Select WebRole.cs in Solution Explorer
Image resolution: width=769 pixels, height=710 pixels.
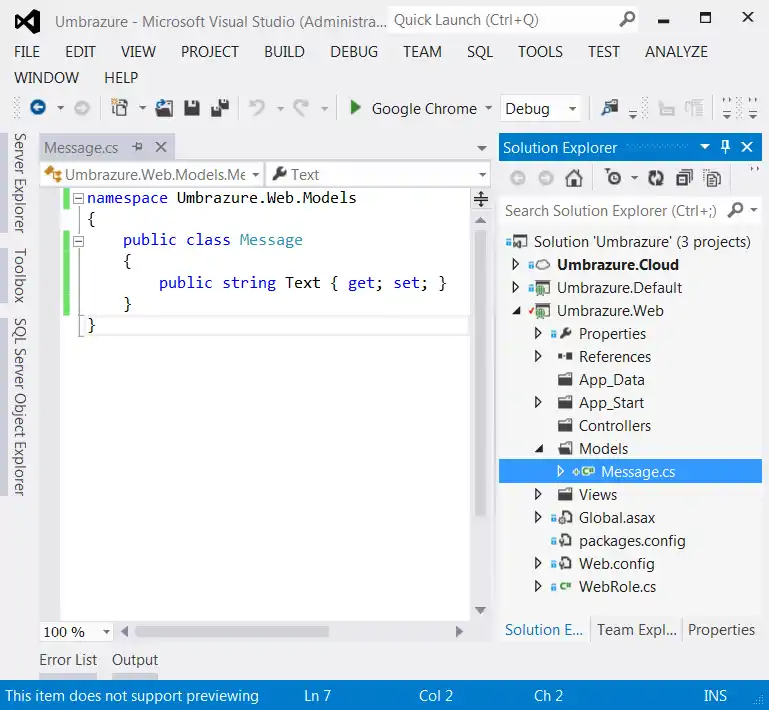[617, 586]
